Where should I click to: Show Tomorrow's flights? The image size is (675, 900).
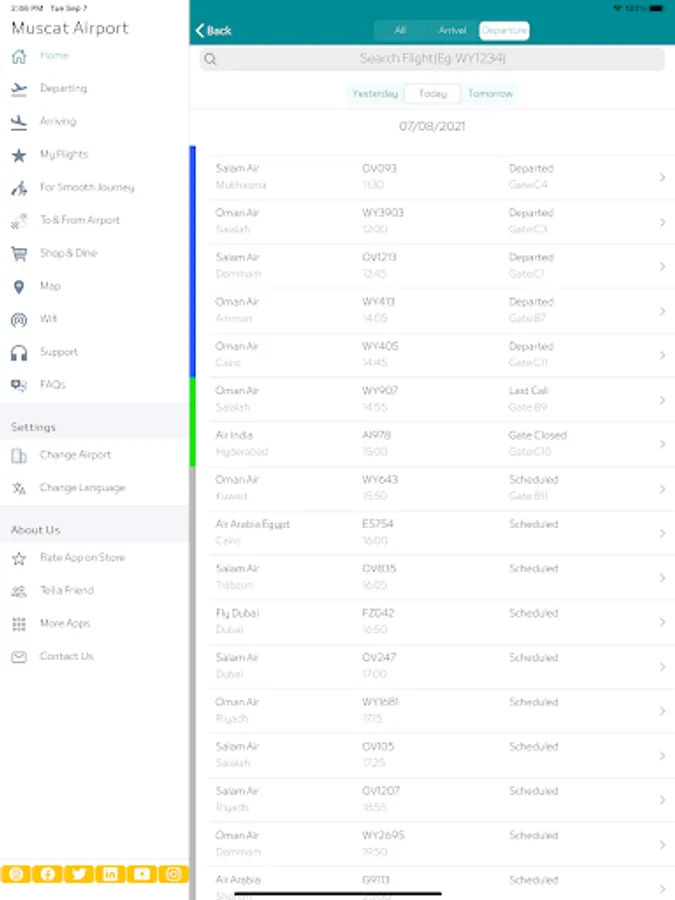pos(490,94)
